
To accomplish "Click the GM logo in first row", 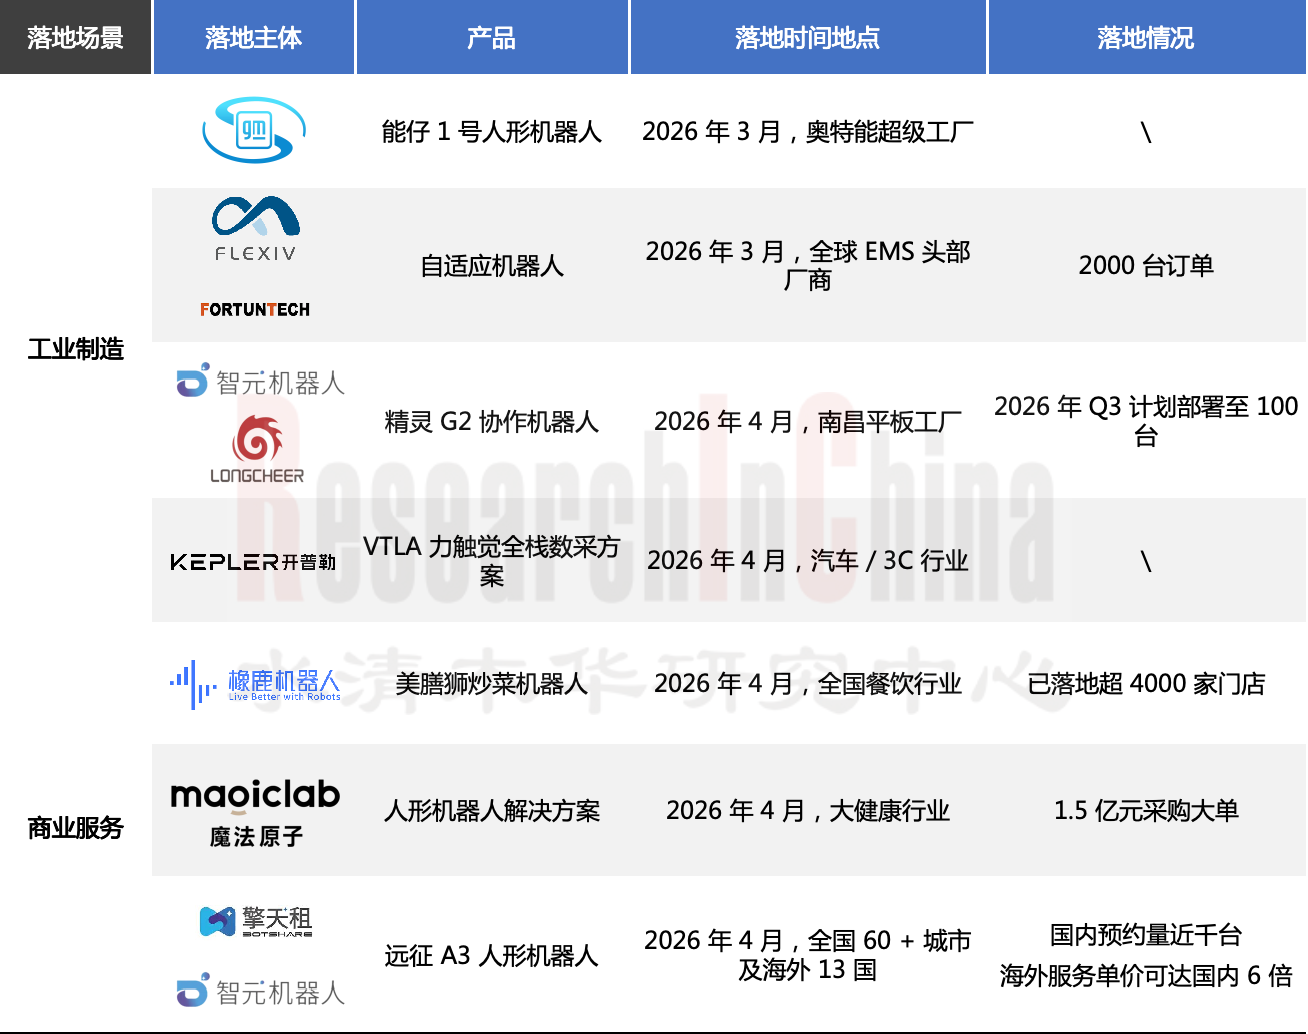I will (254, 130).
